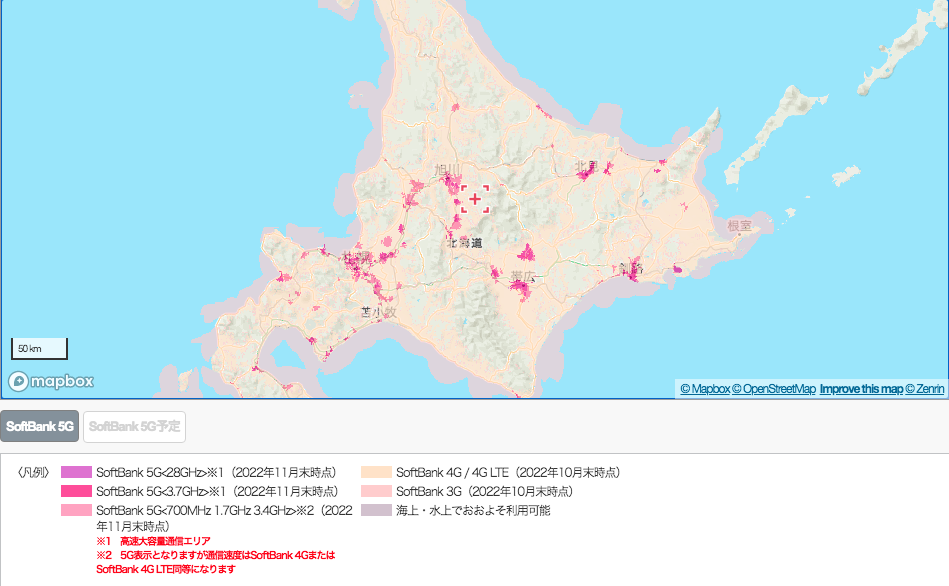Click the SoftBank 5G<700MHz> light pink swatch
The image size is (949, 586).
[x=74, y=512]
